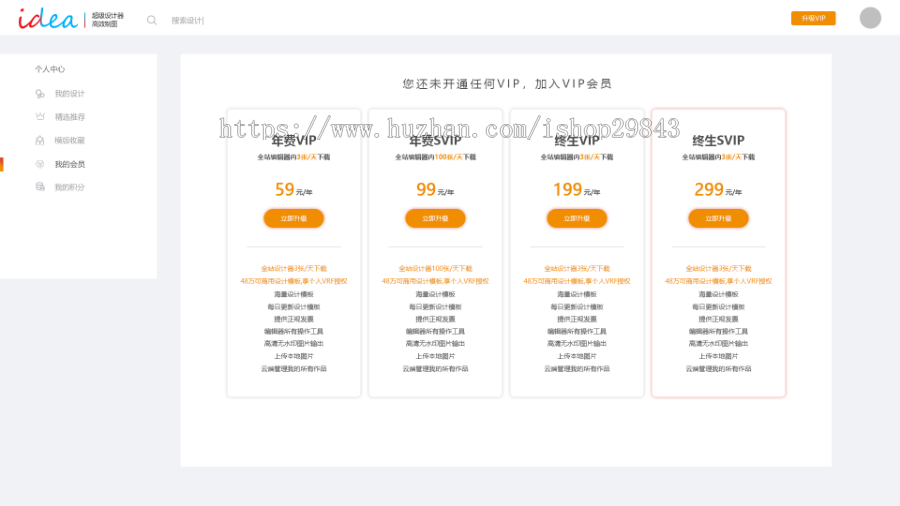Open 精选推荐 in the sidebar
This screenshot has width=900, height=506.
[x=69, y=117]
